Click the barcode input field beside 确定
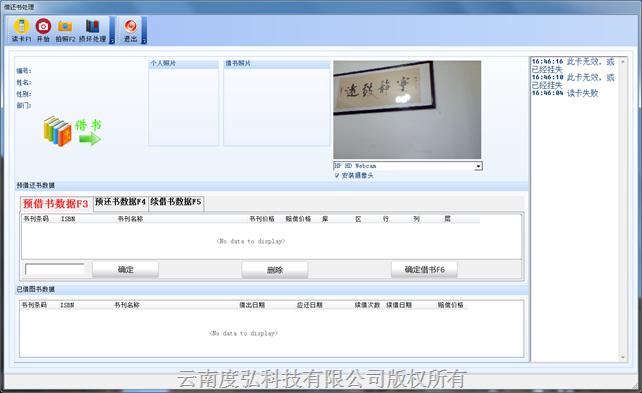This screenshot has width=642, height=393. pyautogui.click(x=55, y=269)
